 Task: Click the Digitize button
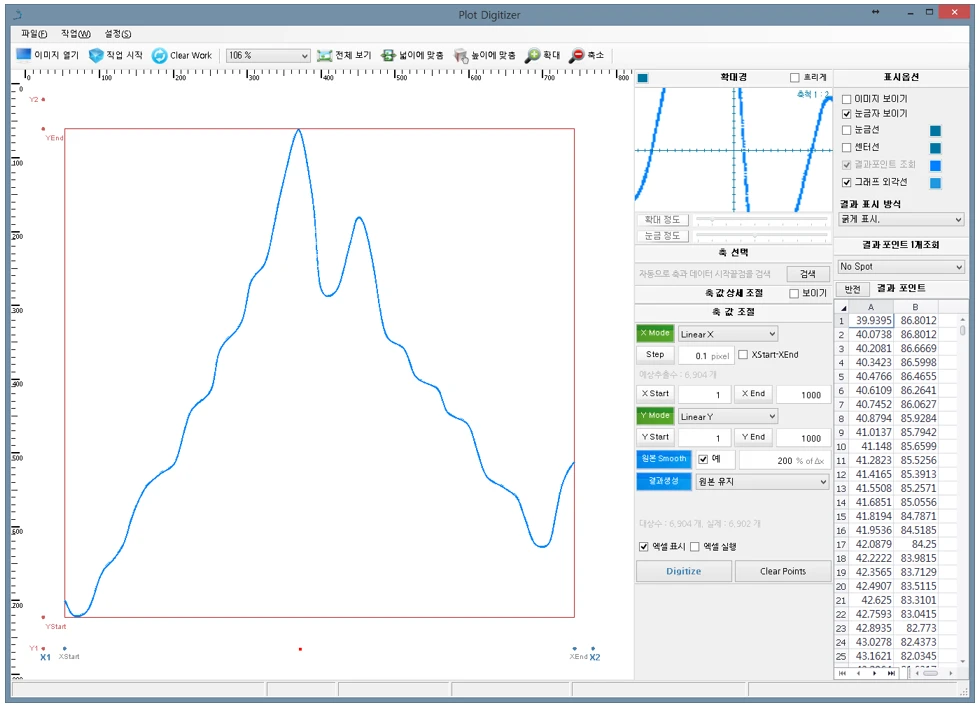click(684, 571)
